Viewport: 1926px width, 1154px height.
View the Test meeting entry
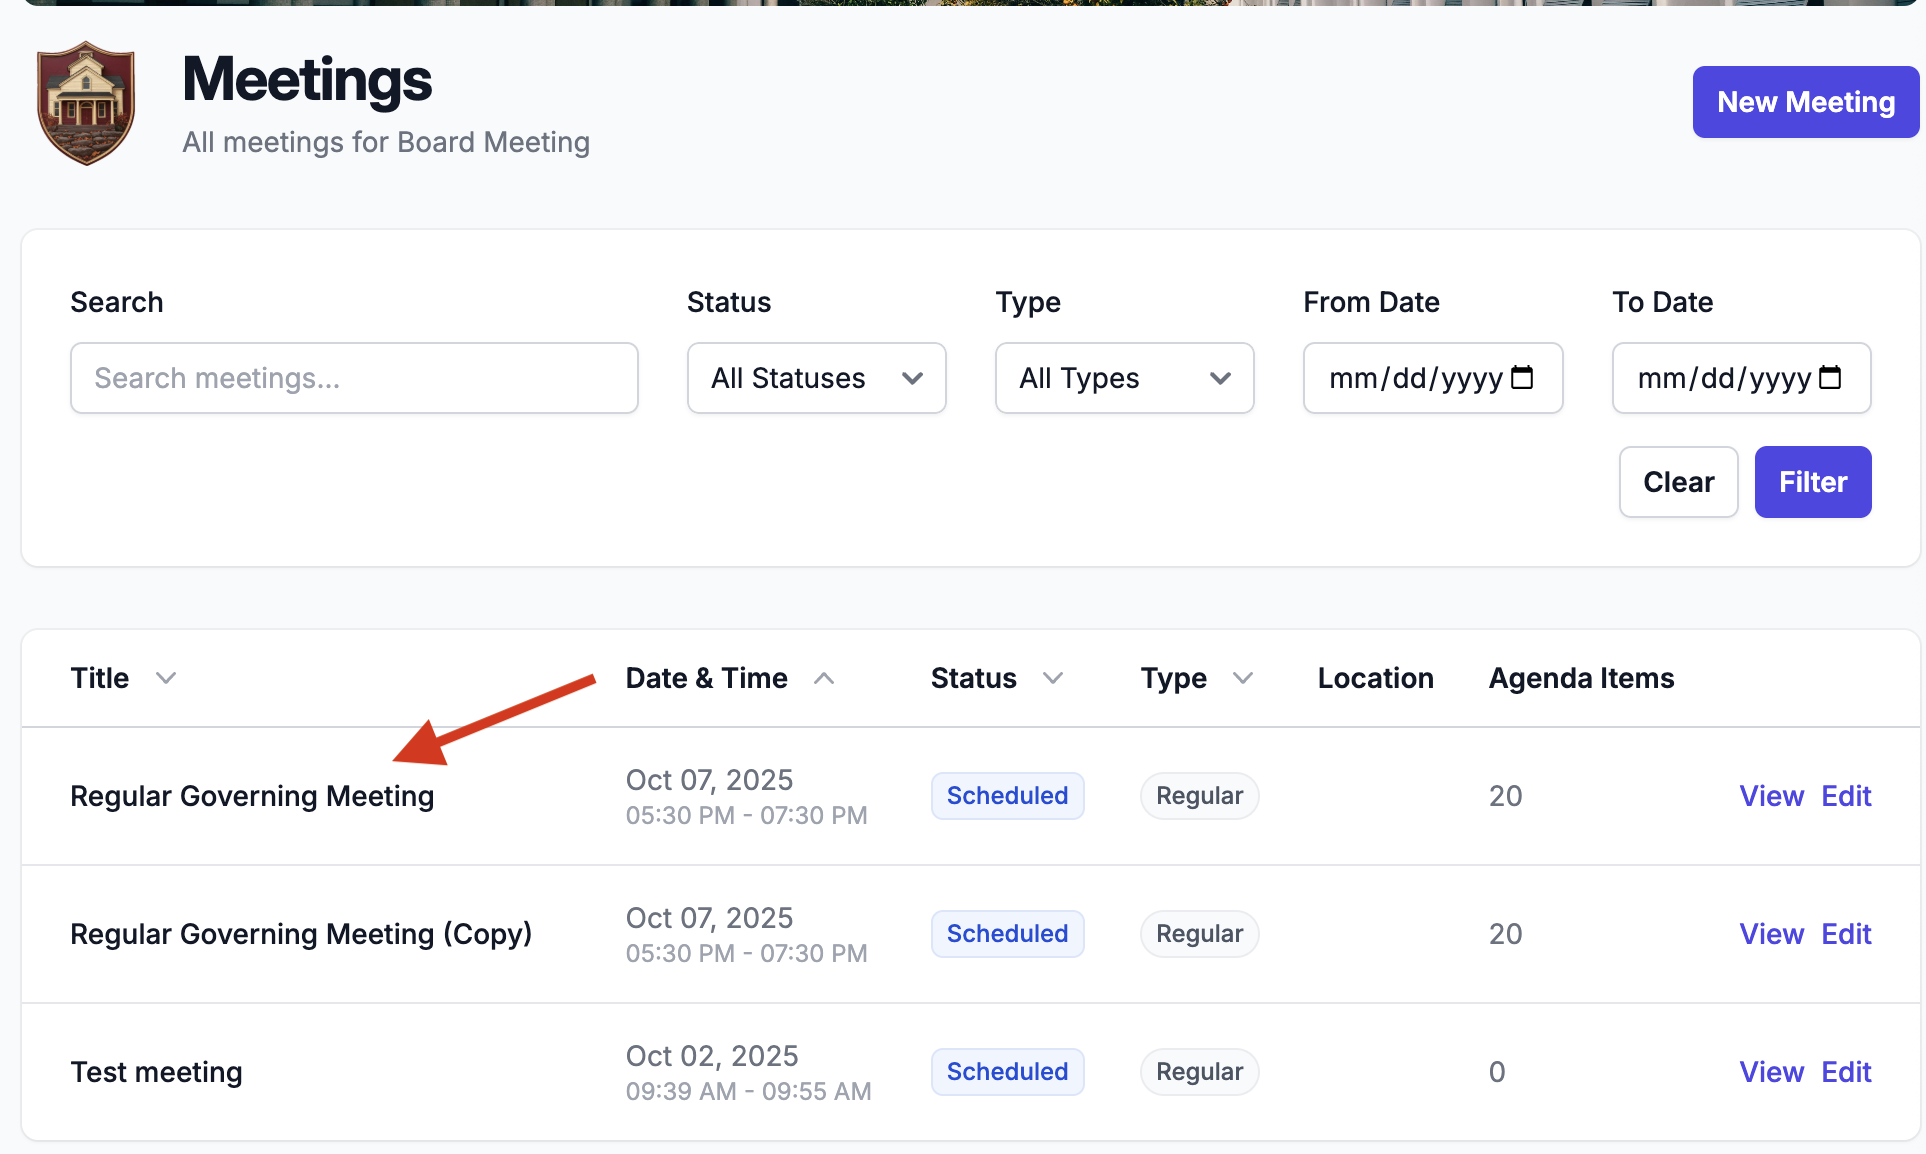click(1771, 1072)
